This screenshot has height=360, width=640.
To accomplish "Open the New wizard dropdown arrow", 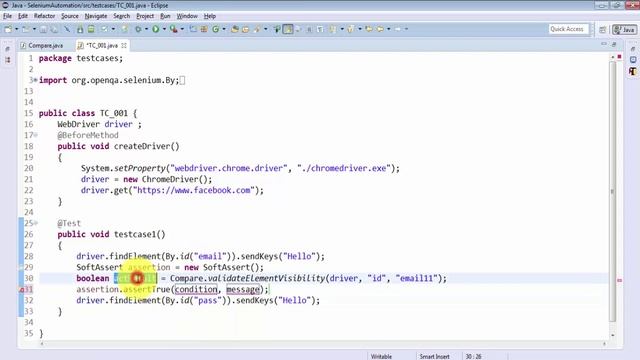I will tap(16, 29).
